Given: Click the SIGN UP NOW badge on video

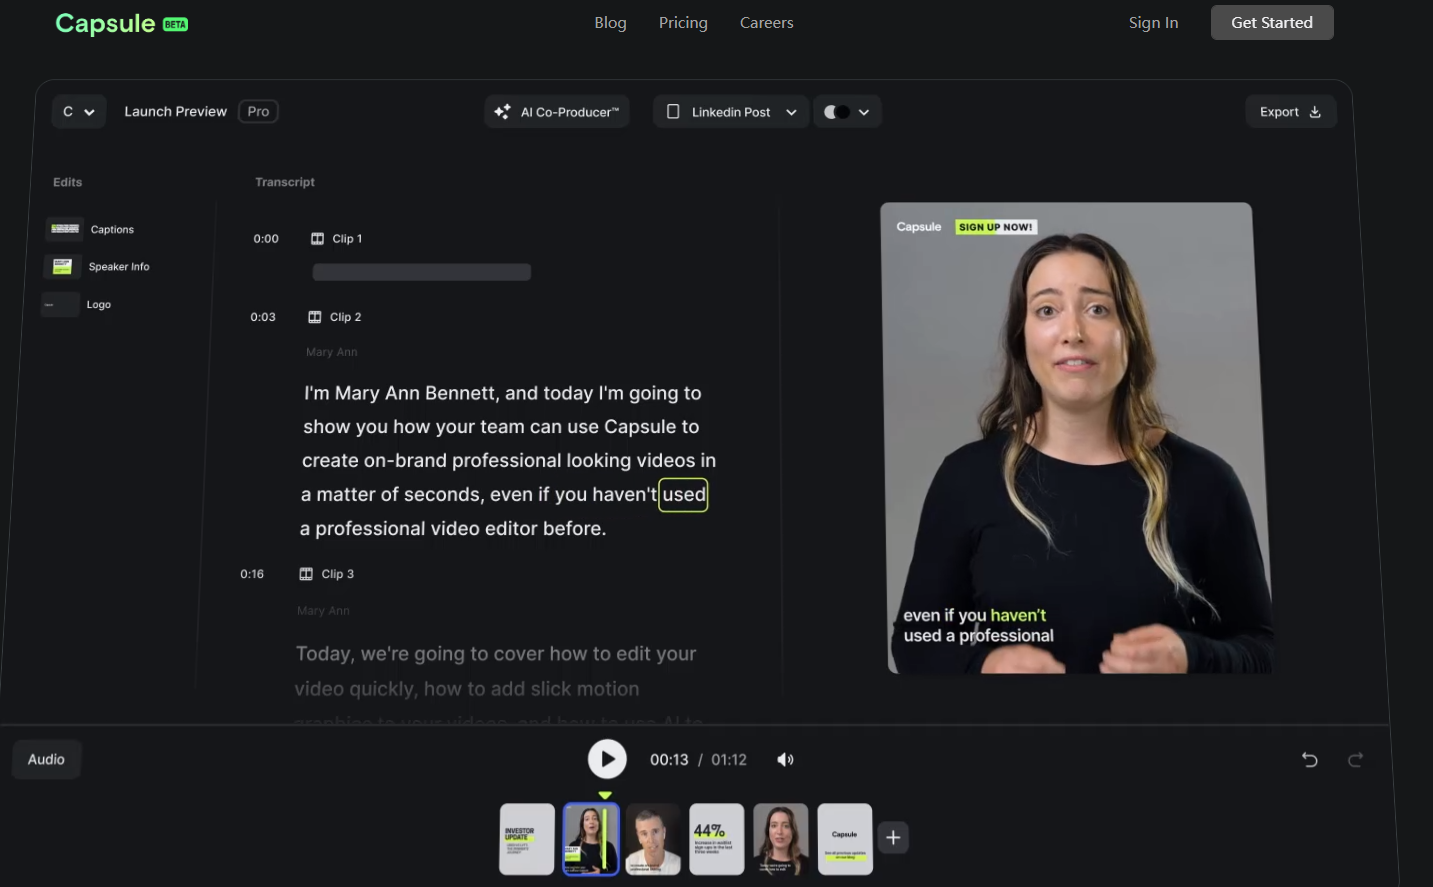Looking at the screenshot, I should [996, 227].
